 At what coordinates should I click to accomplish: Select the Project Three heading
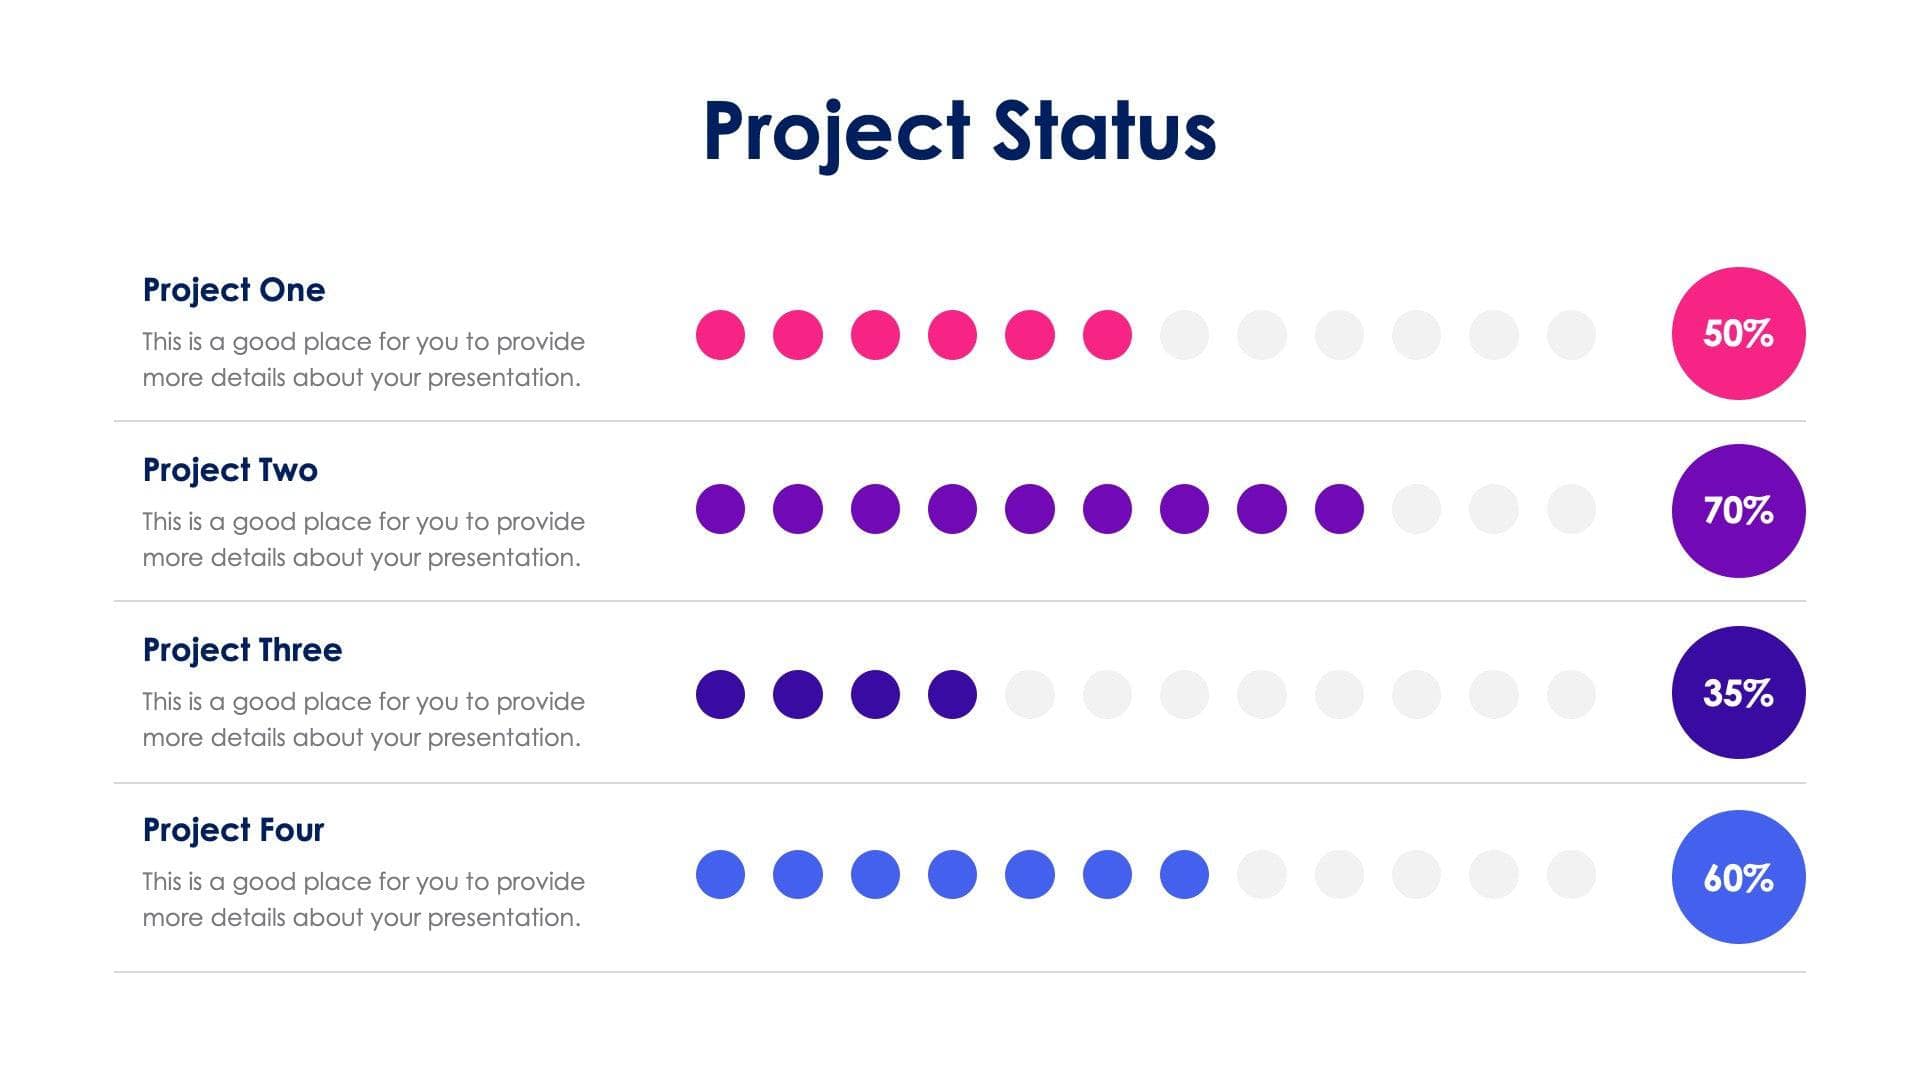pos(242,650)
